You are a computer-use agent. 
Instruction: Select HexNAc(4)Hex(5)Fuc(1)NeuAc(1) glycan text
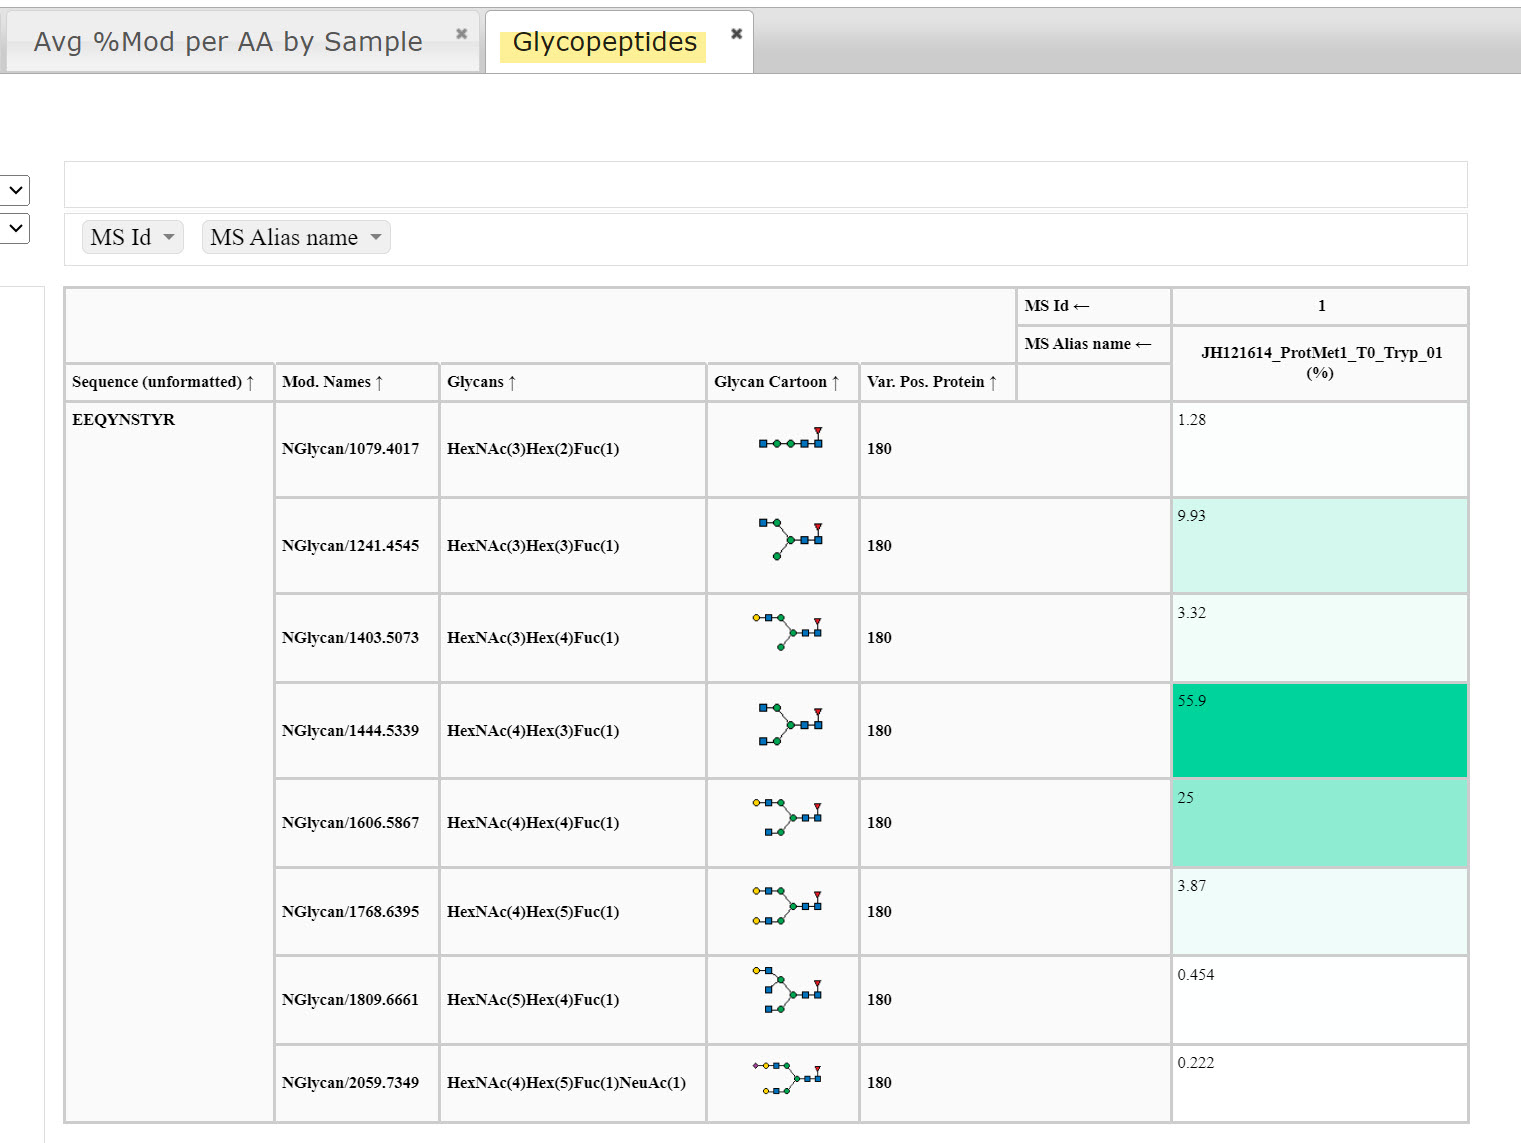point(566,1083)
